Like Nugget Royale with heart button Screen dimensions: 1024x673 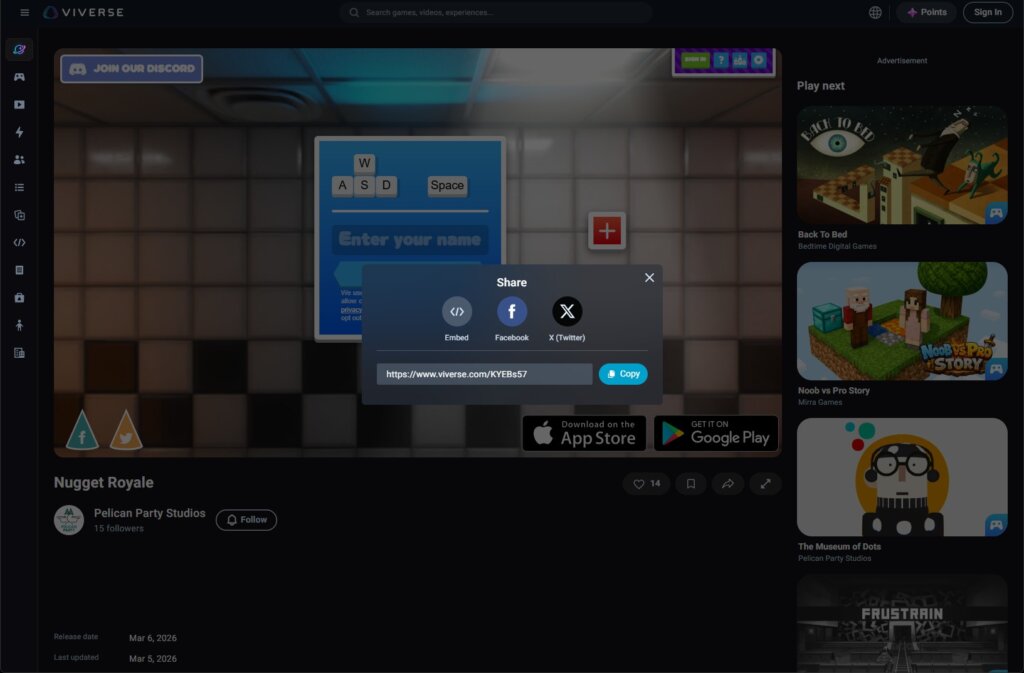[x=647, y=484]
